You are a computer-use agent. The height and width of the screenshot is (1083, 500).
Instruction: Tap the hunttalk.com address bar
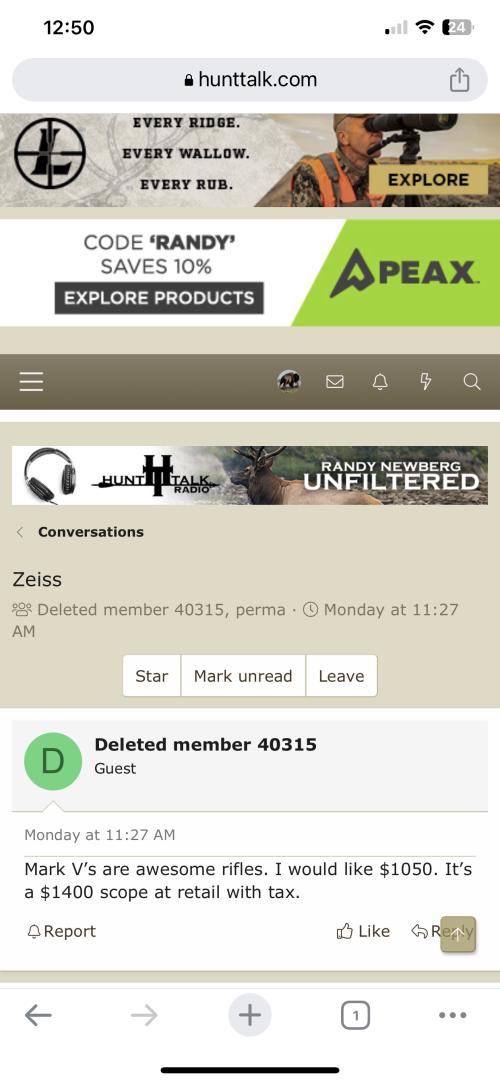point(250,80)
